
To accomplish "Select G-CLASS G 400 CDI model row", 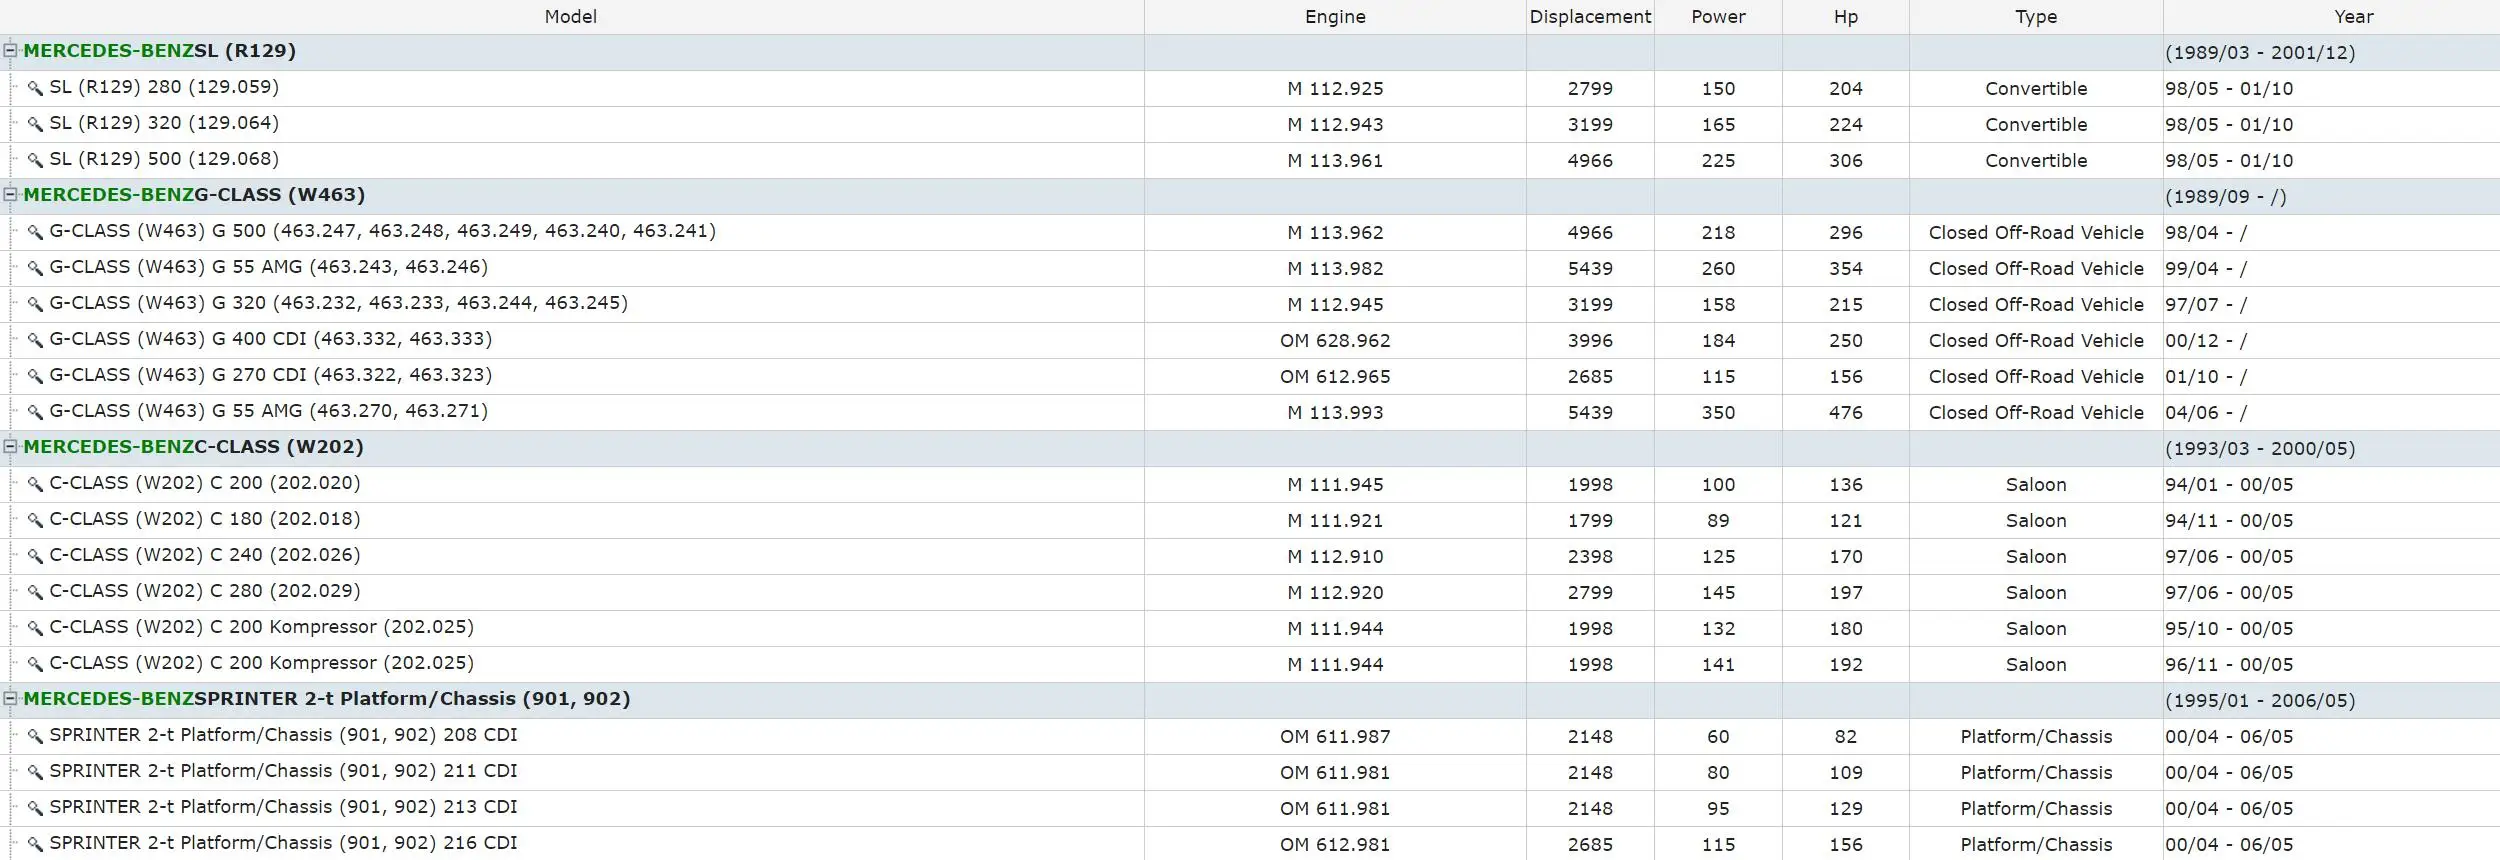I will click(271, 339).
